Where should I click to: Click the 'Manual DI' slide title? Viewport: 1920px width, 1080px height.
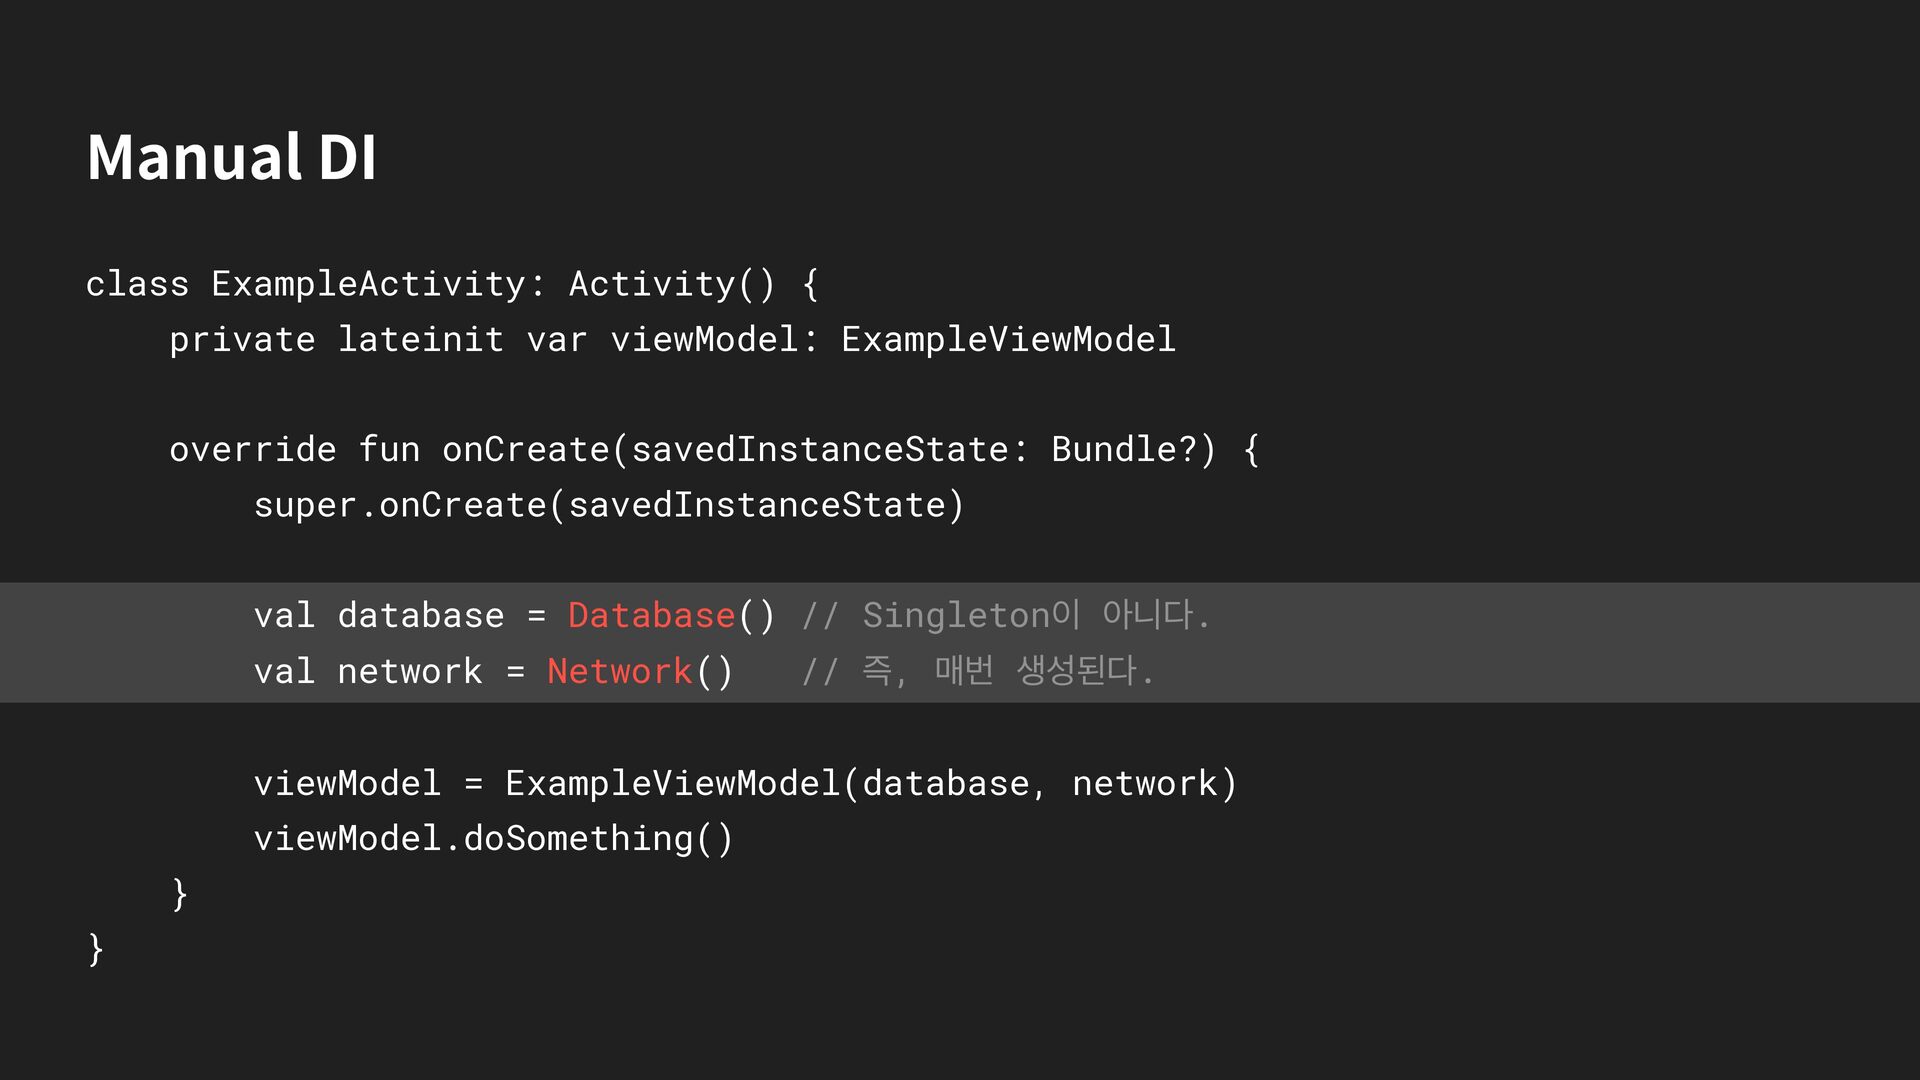point(232,158)
